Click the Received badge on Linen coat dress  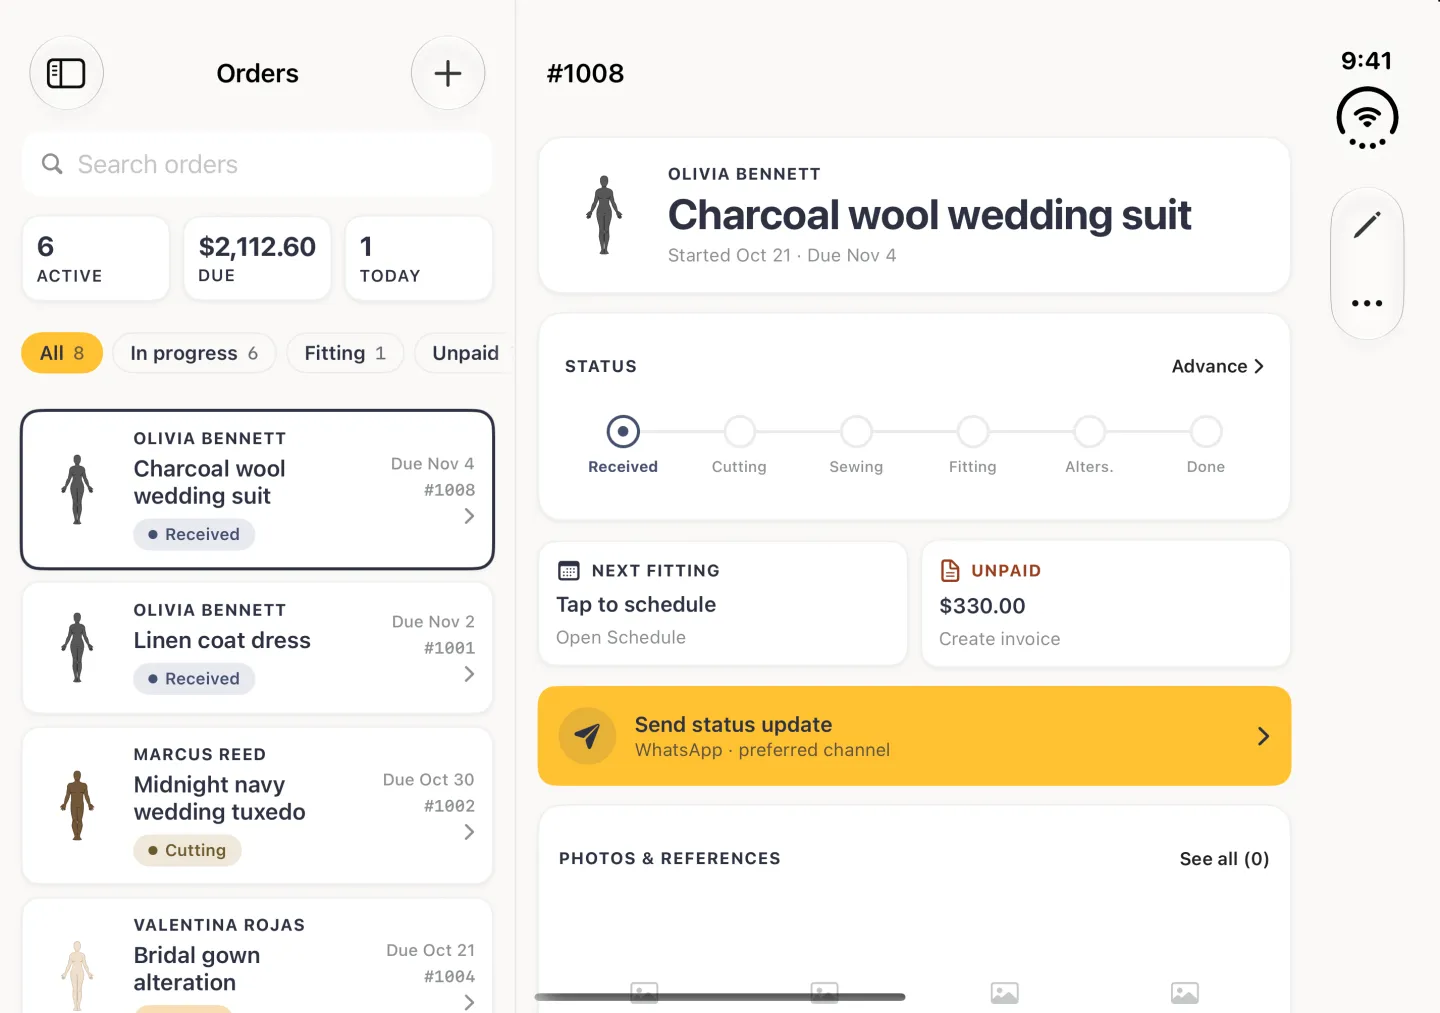click(x=194, y=678)
